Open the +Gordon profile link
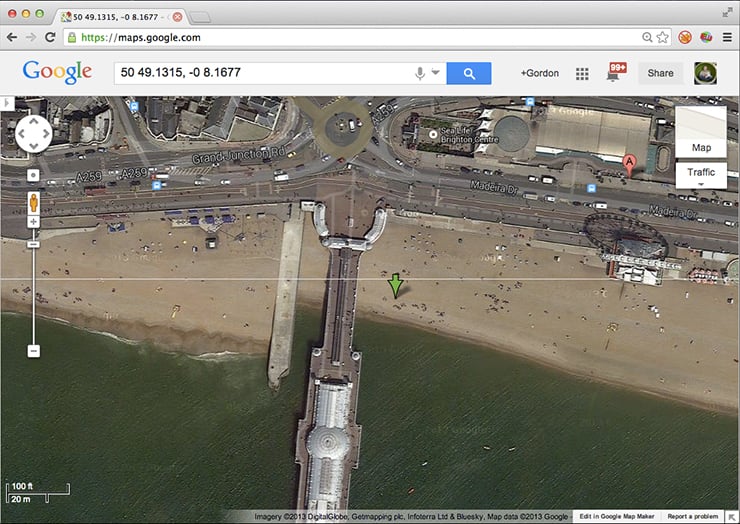This screenshot has width=740, height=524. click(540, 74)
